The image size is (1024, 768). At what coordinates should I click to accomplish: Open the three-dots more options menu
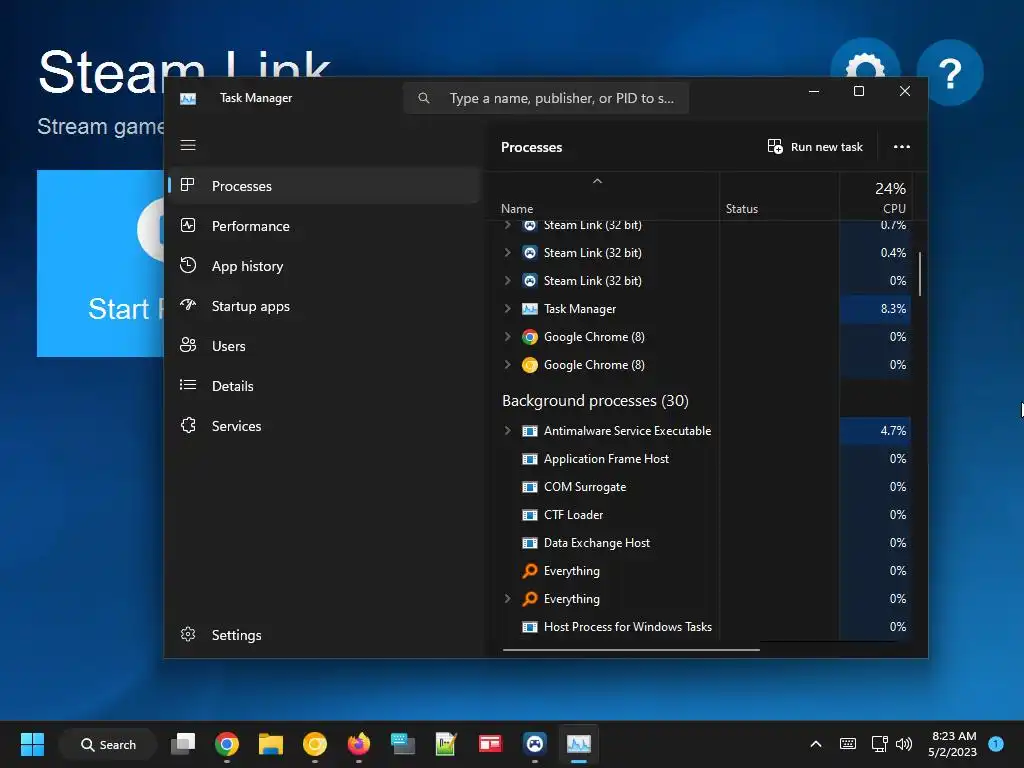[x=901, y=147]
